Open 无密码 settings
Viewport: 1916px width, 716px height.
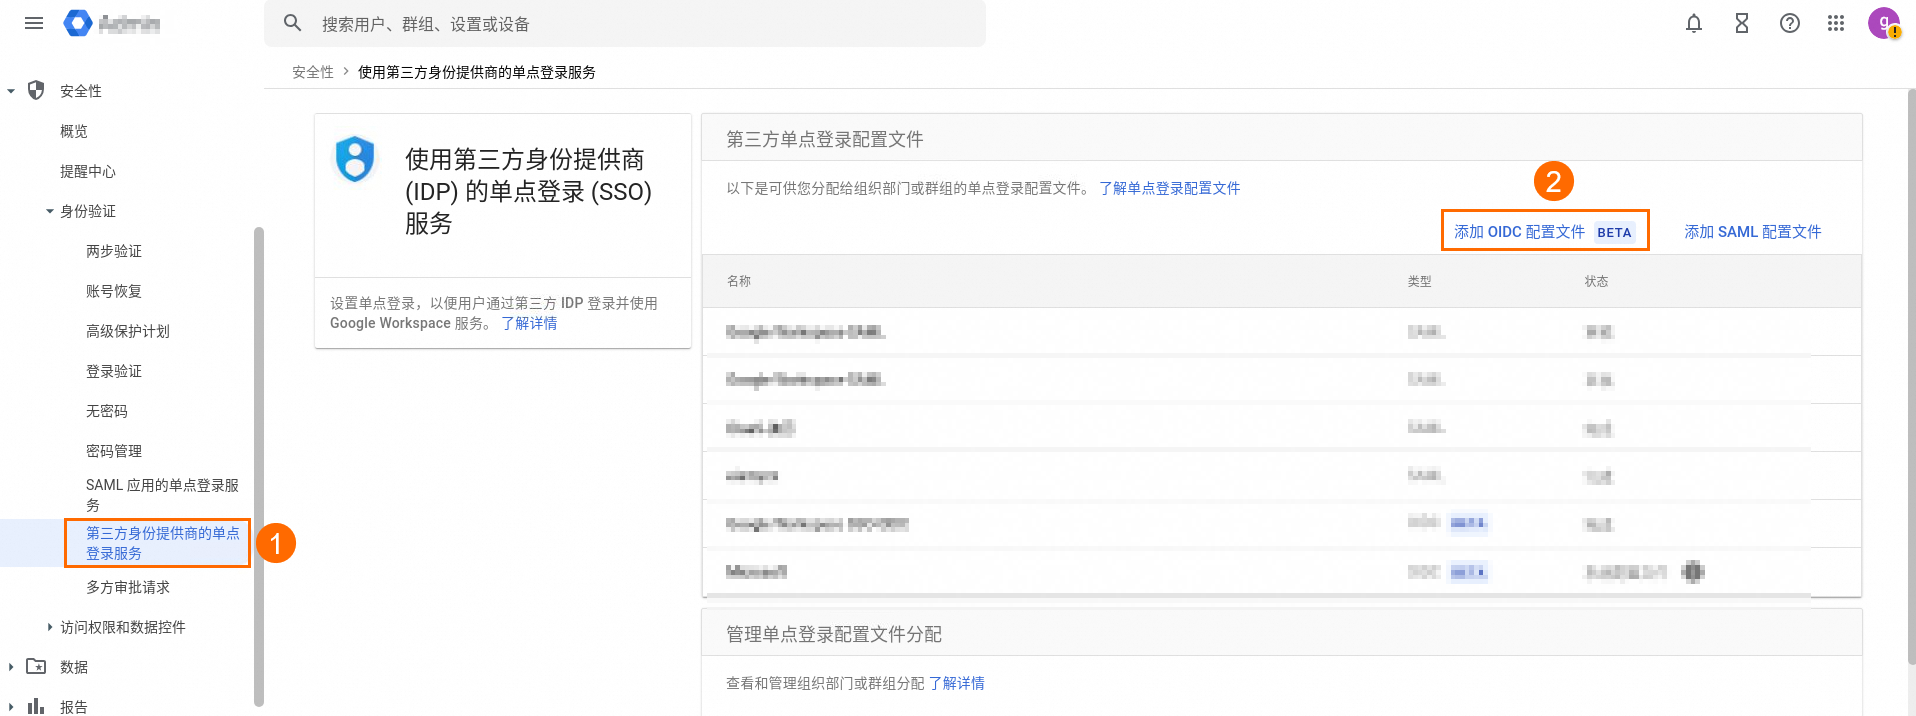click(x=107, y=411)
